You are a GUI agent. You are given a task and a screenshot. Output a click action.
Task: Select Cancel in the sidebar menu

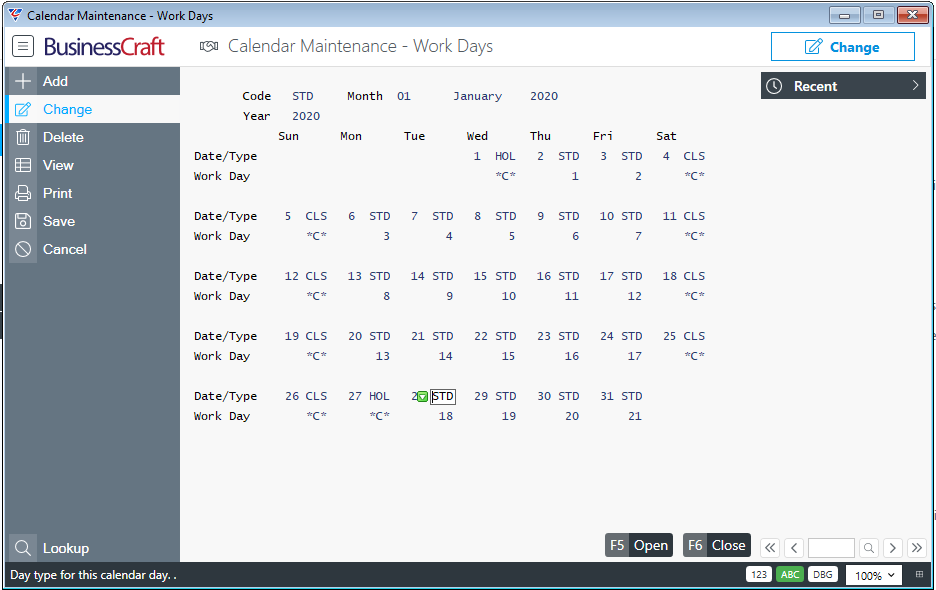point(93,249)
